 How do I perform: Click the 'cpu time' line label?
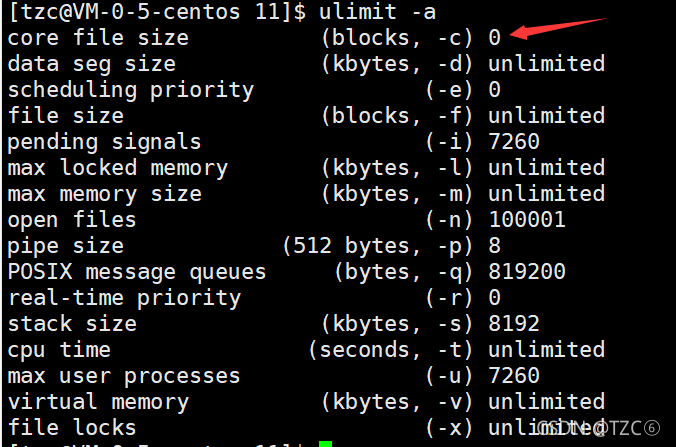pyautogui.click(x=59, y=350)
